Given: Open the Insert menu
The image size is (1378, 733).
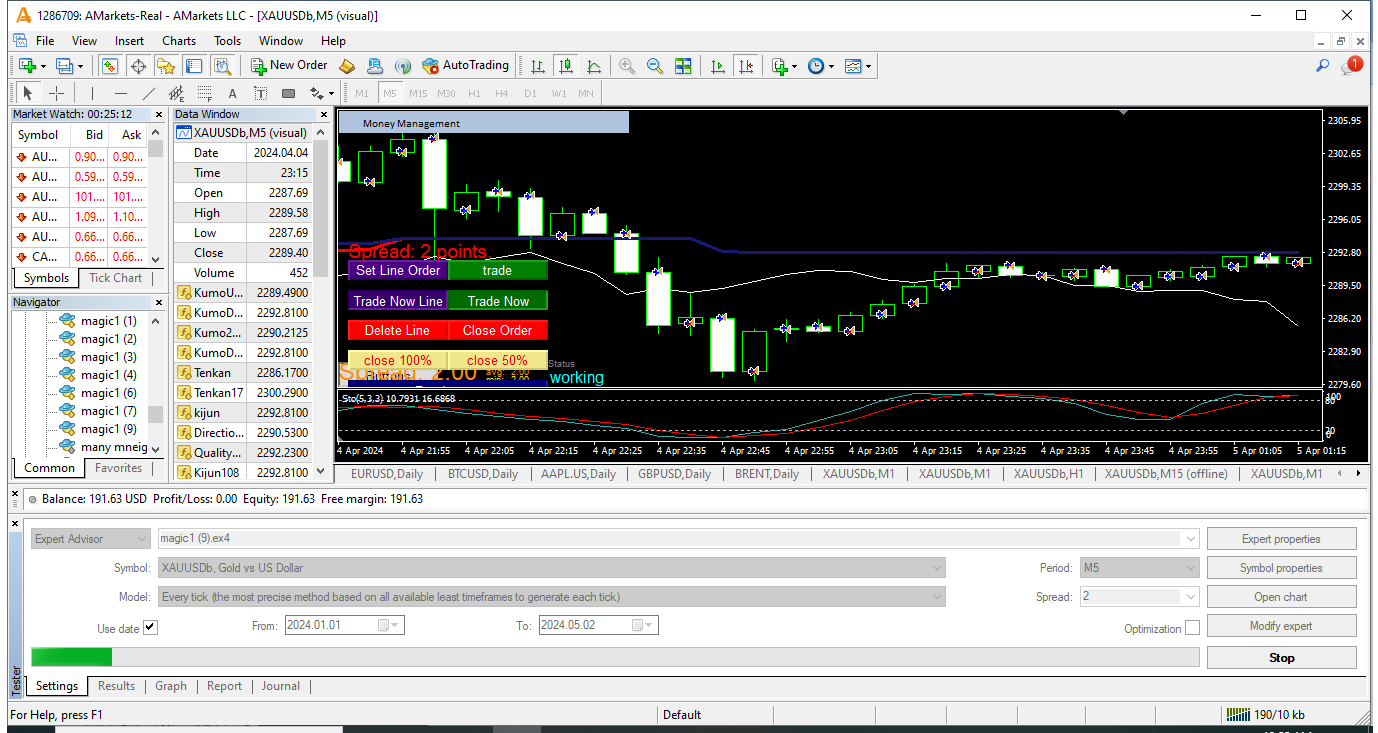Looking at the screenshot, I should point(129,41).
